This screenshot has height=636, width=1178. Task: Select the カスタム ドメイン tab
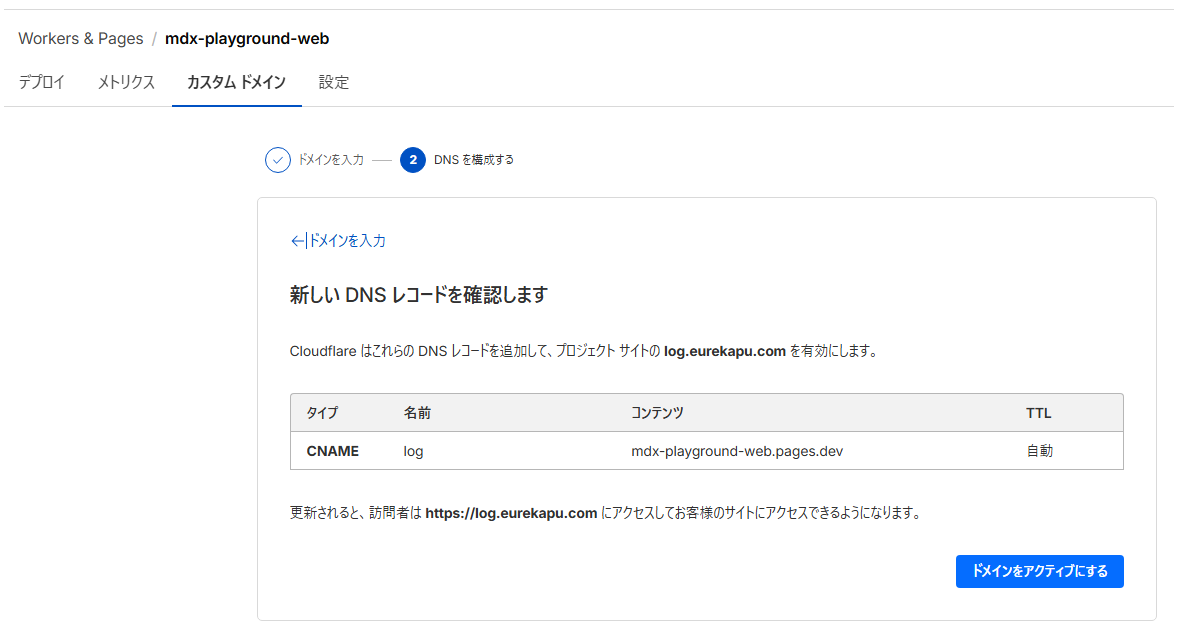236,82
